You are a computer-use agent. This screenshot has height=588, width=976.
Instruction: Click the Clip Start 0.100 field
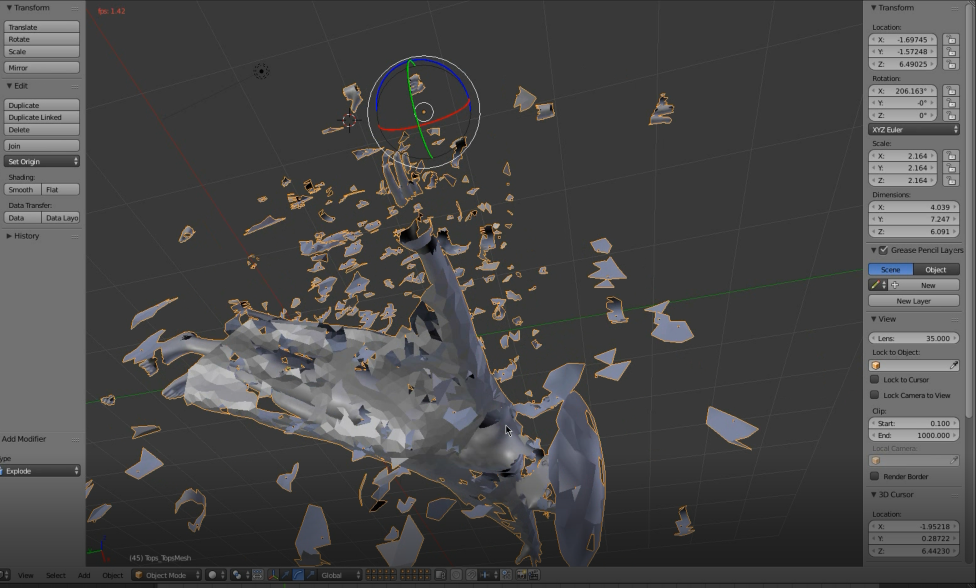point(914,423)
